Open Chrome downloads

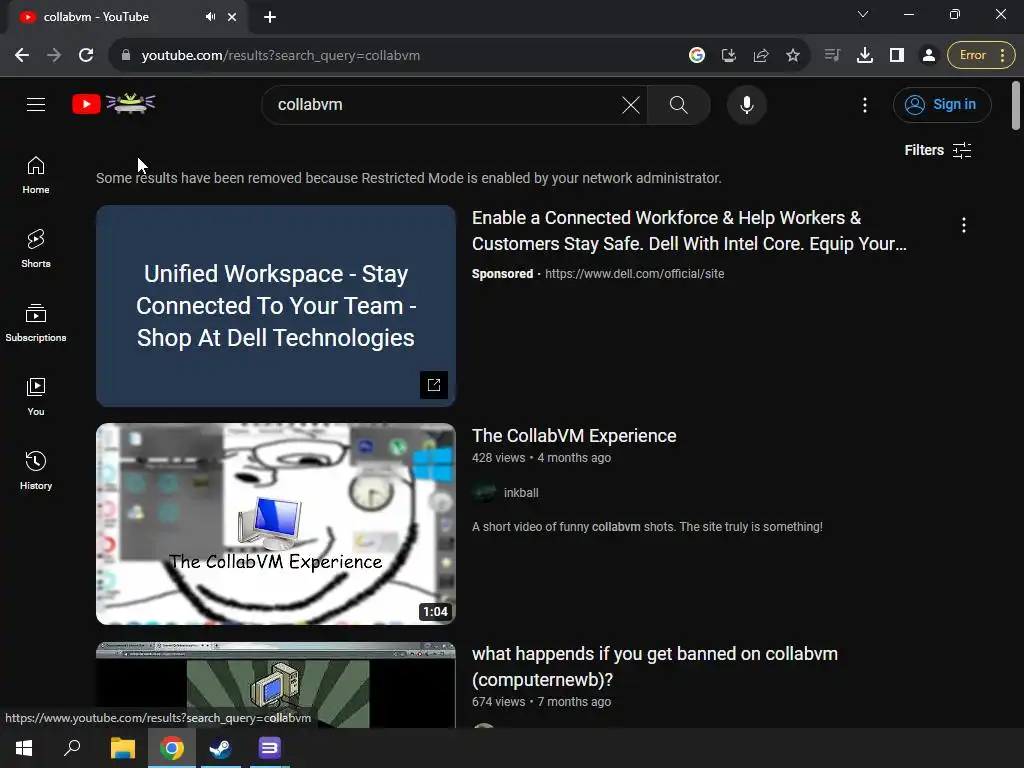(x=865, y=56)
